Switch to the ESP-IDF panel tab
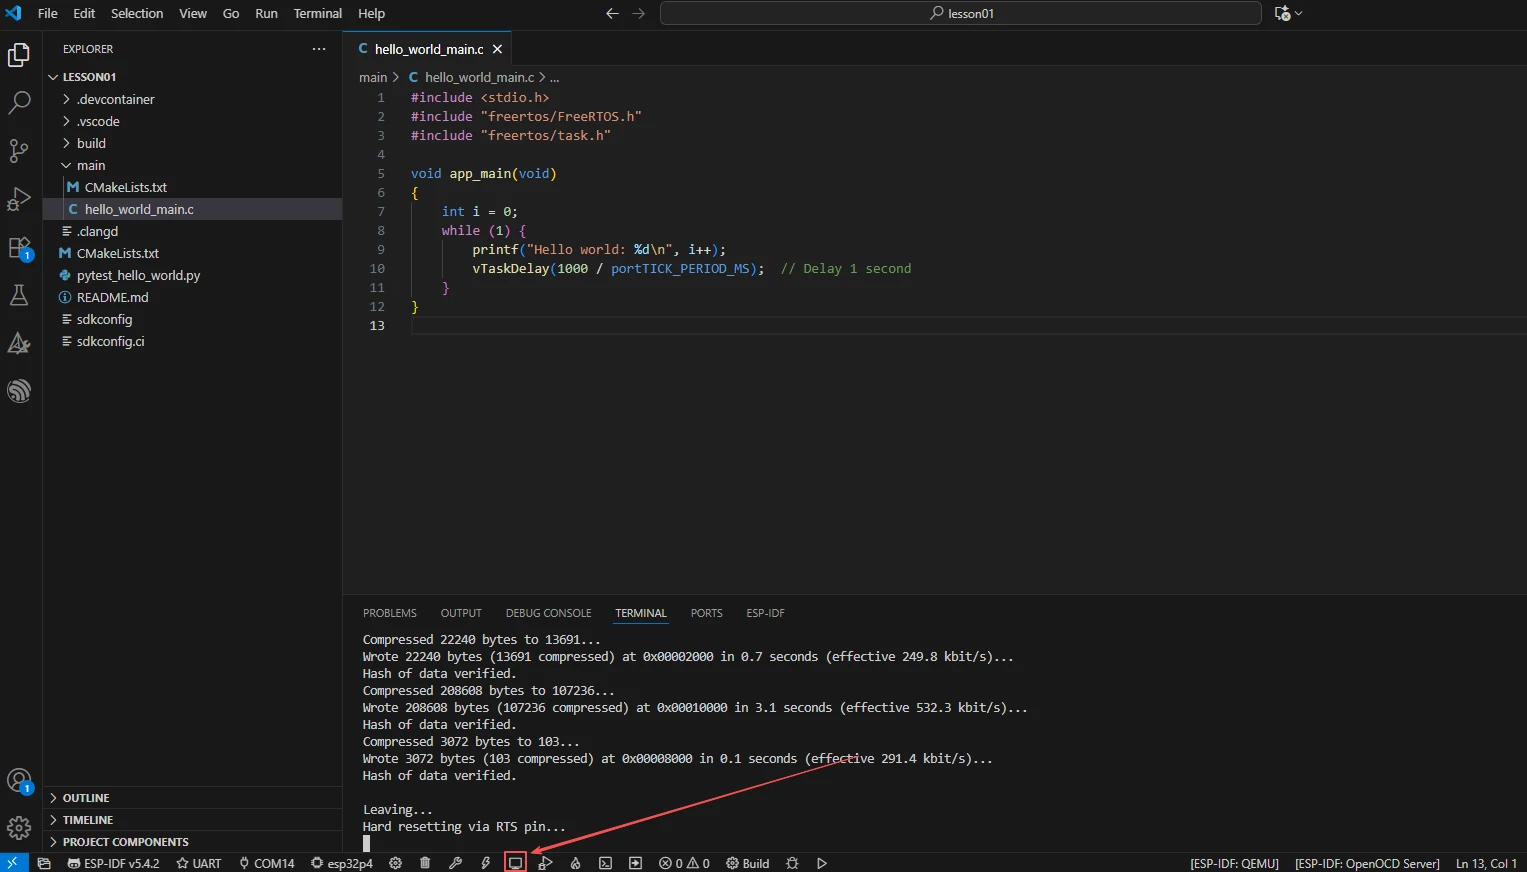The height and width of the screenshot is (872, 1527). tap(765, 613)
